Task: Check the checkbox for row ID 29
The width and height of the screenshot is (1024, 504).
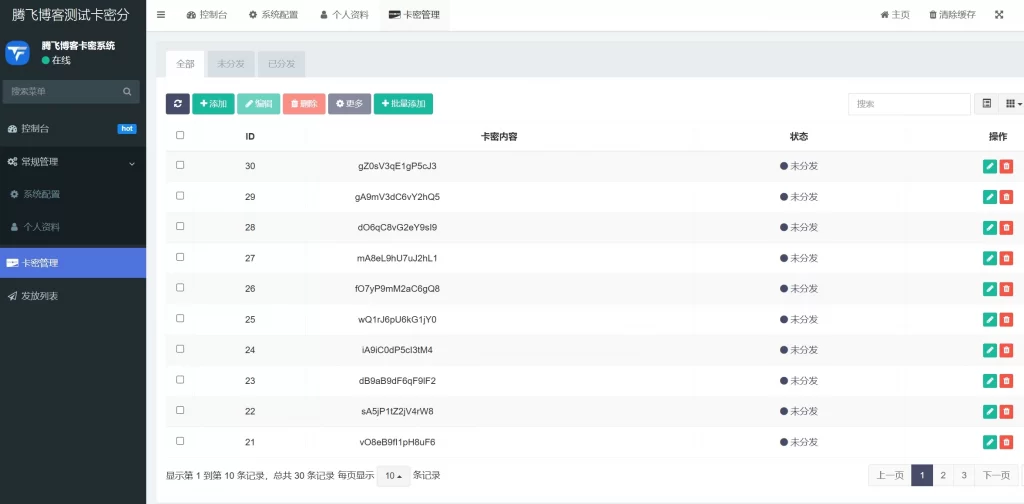Action: coord(180,196)
